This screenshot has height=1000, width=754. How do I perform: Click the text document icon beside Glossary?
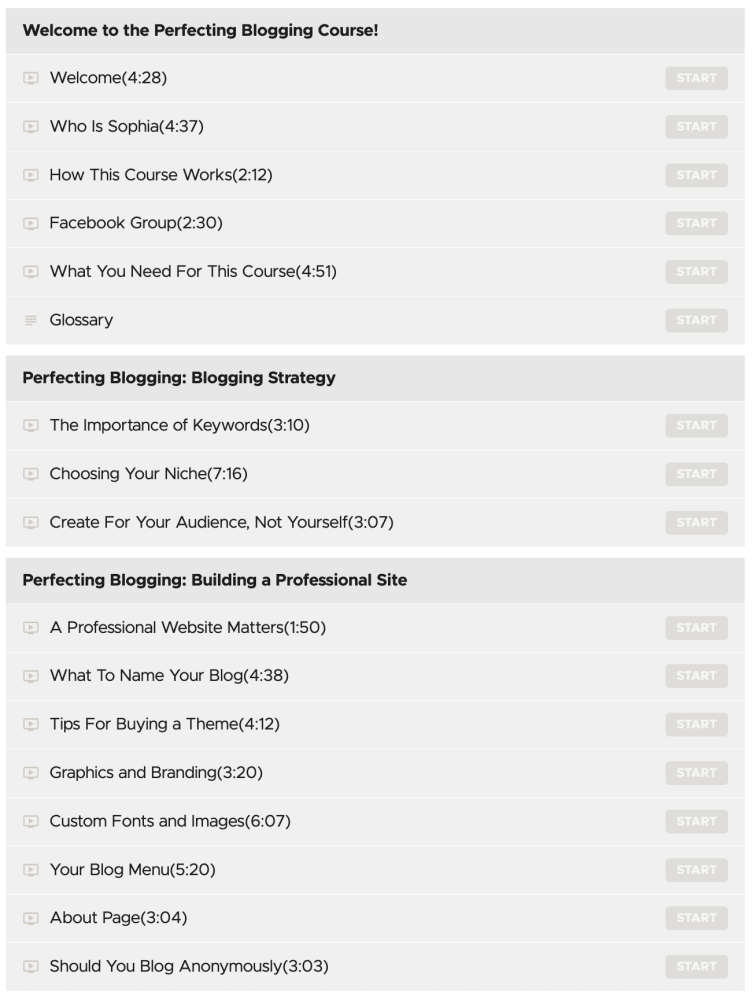click(31, 320)
